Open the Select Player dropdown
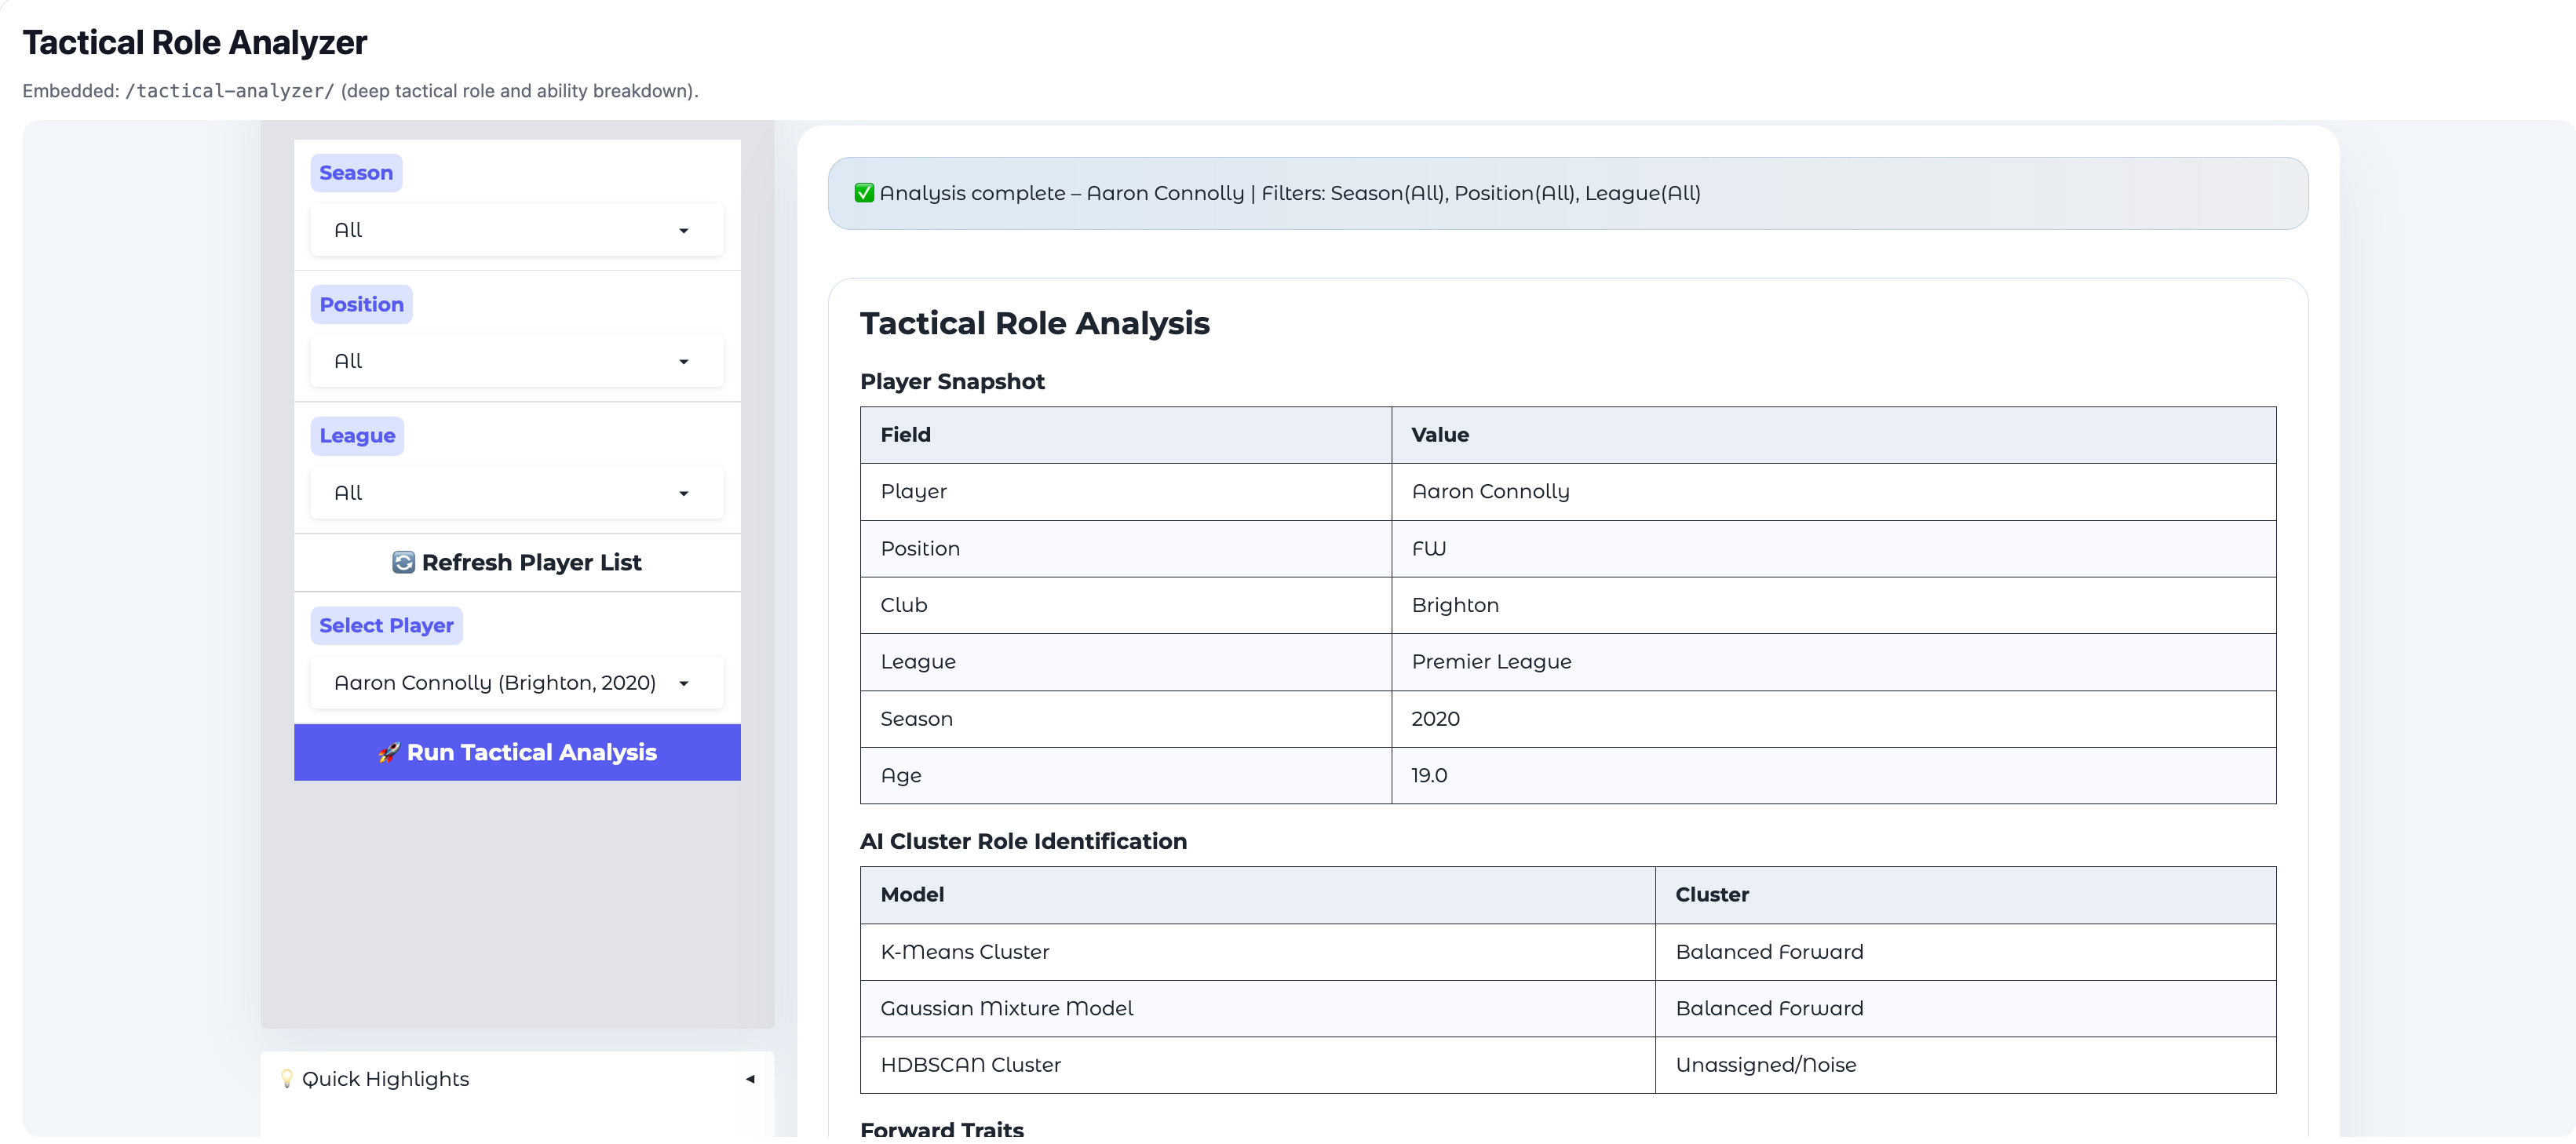The height and width of the screenshot is (1144, 2576). [516, 683]
